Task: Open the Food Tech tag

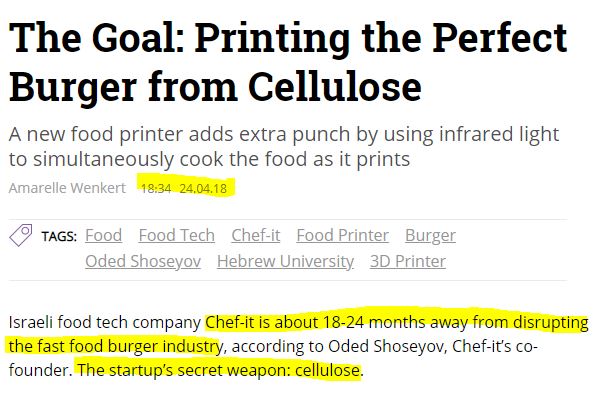Action: tap(176, 236)
